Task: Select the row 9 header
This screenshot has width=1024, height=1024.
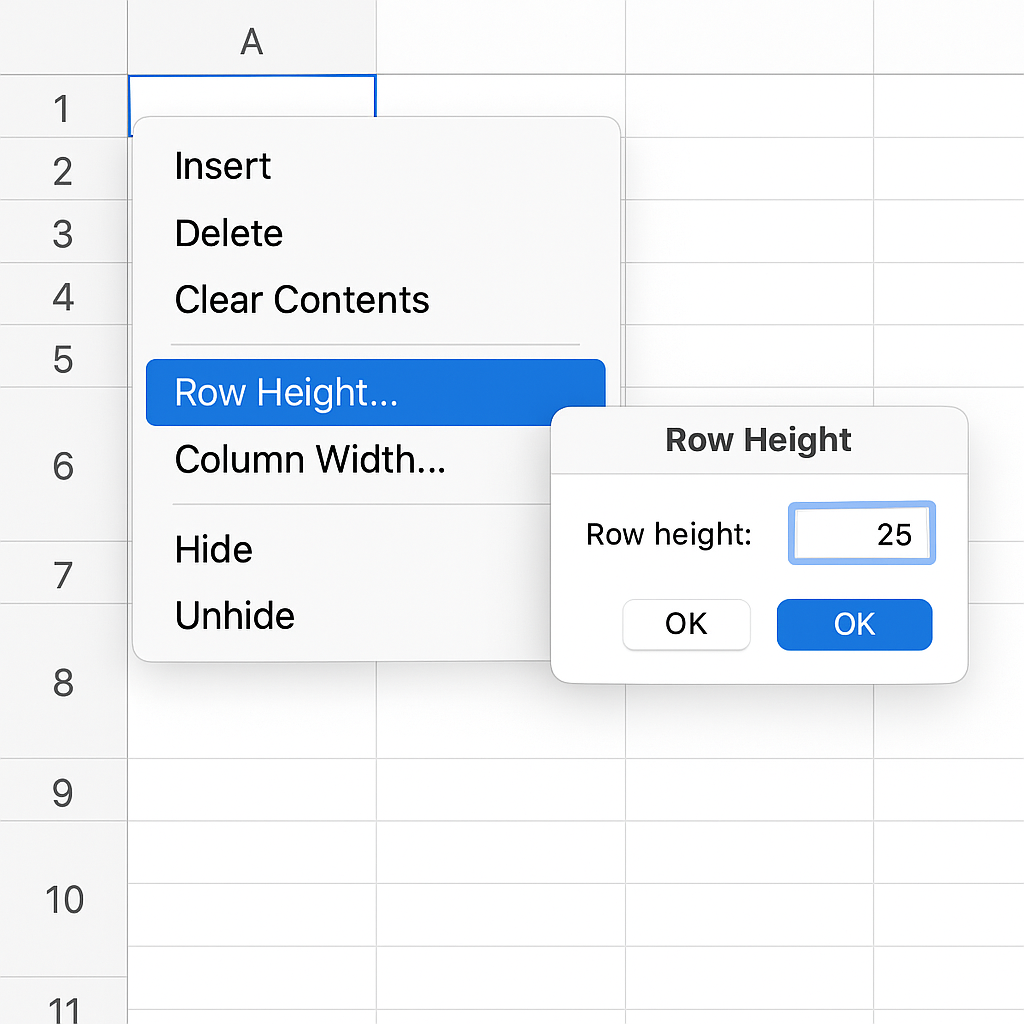Action: point(63,792)
